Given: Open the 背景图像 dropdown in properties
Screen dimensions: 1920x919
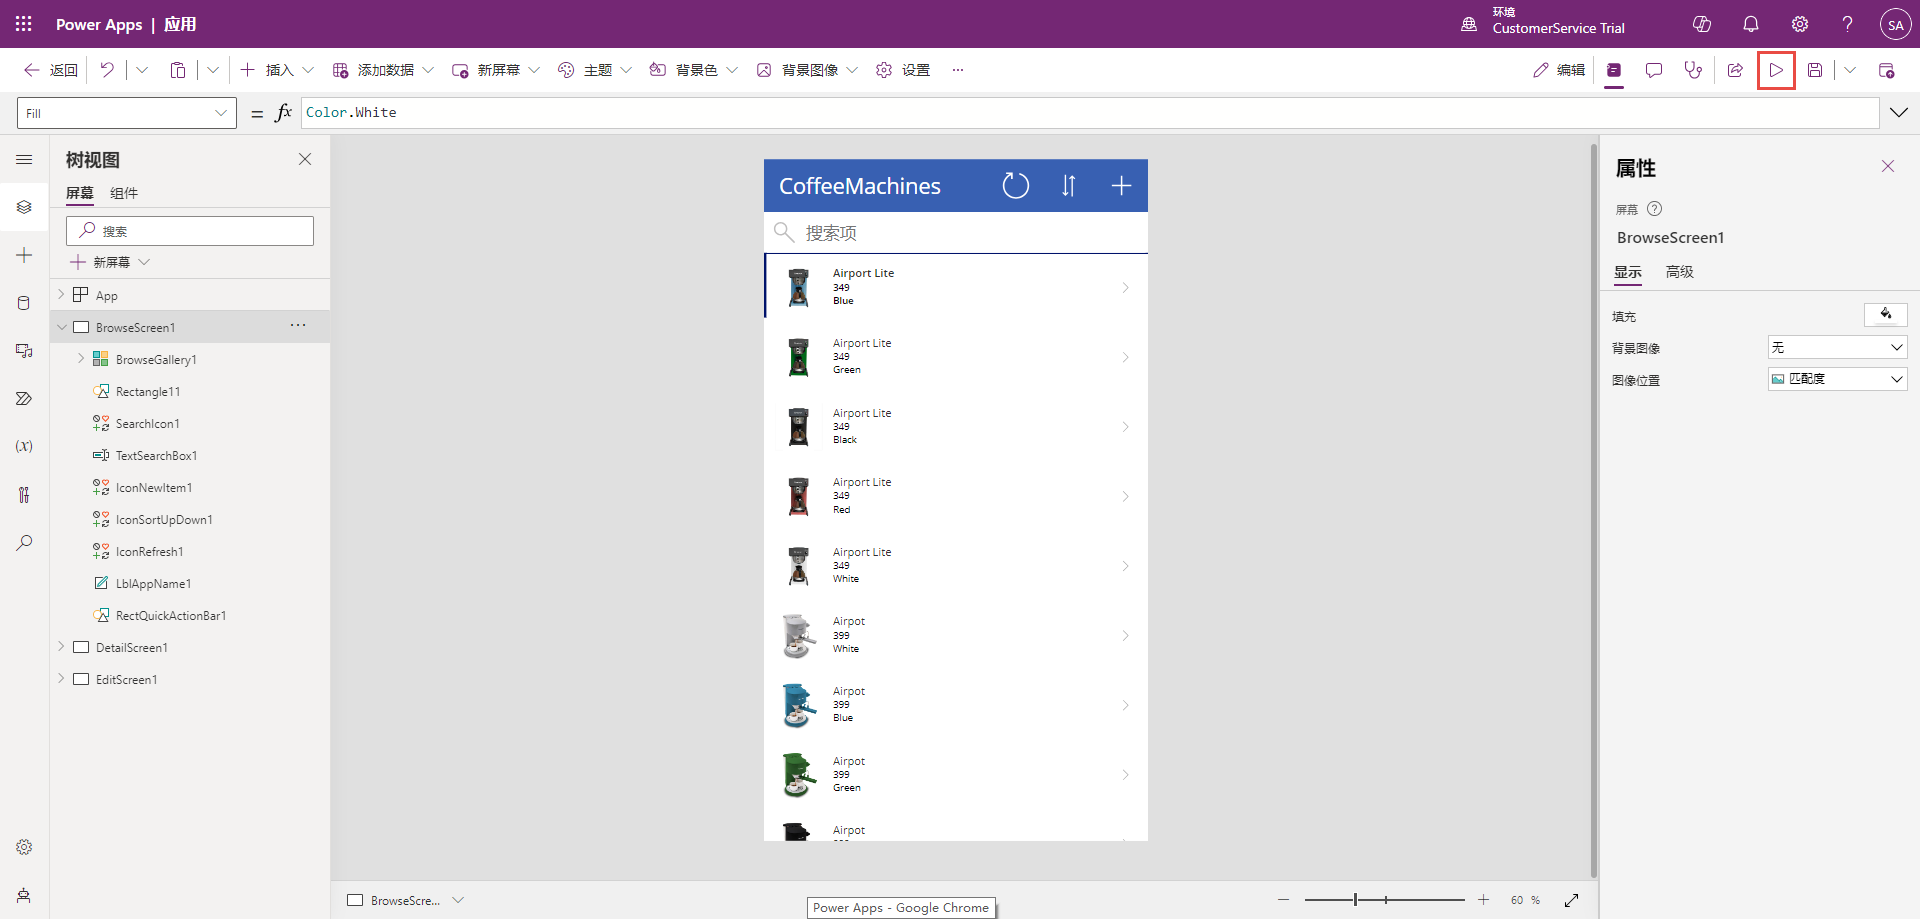Looking at the screenshot, I should point(1837,347).
